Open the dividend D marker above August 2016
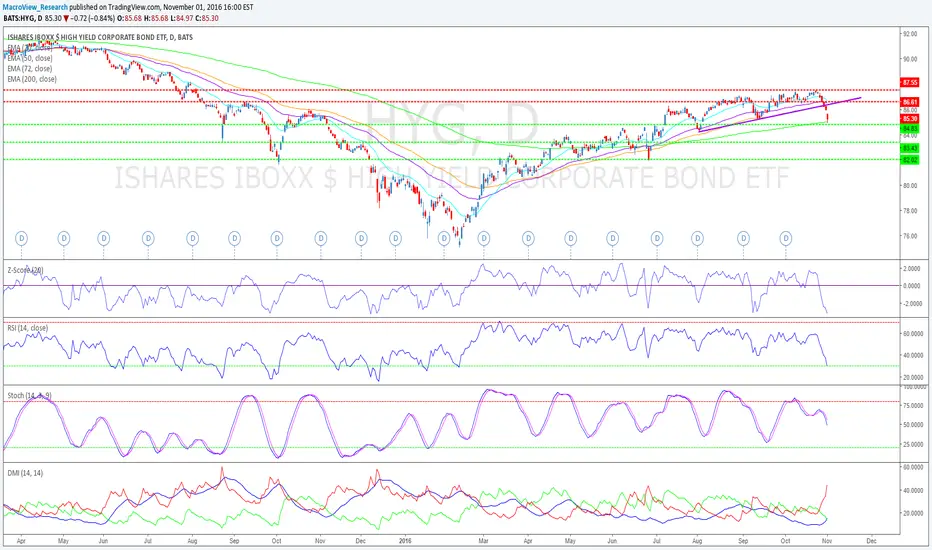 pos(697,238)
